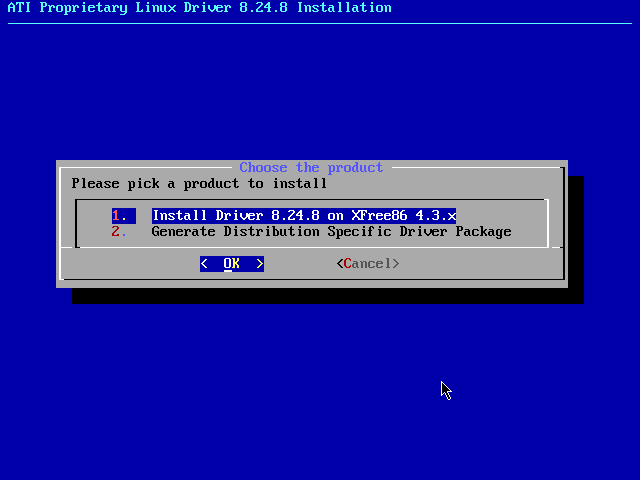Select Generate Distribution Specific Driver Package option
The height and width of the screenshot is (480, 640).
point(331,232)
